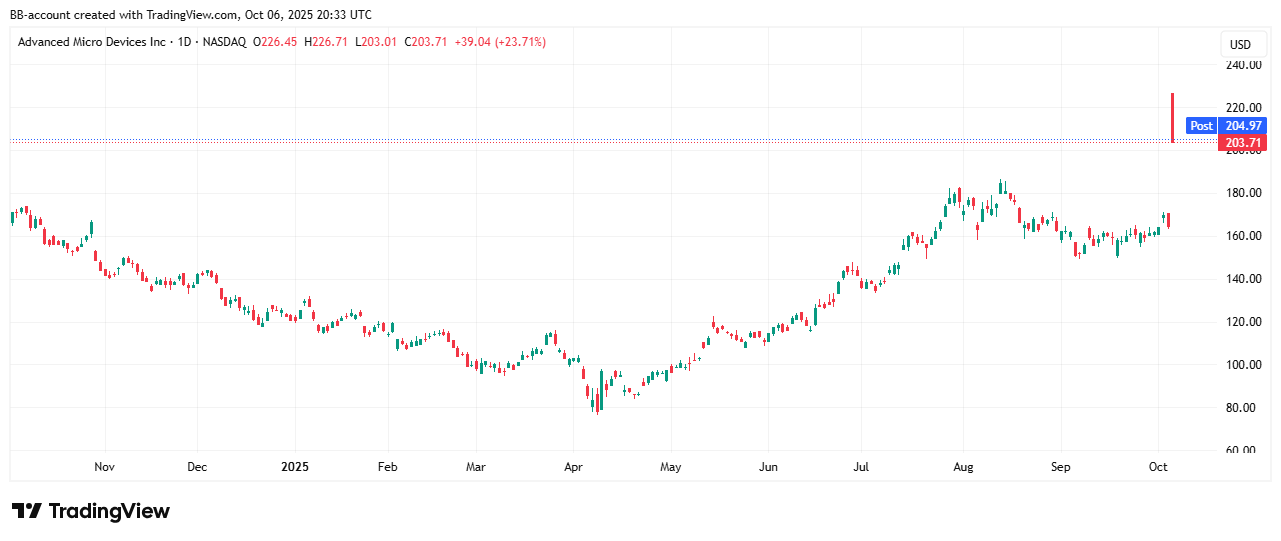
Task: Click the TradingView wordmark text
Action: click(109, 511)
